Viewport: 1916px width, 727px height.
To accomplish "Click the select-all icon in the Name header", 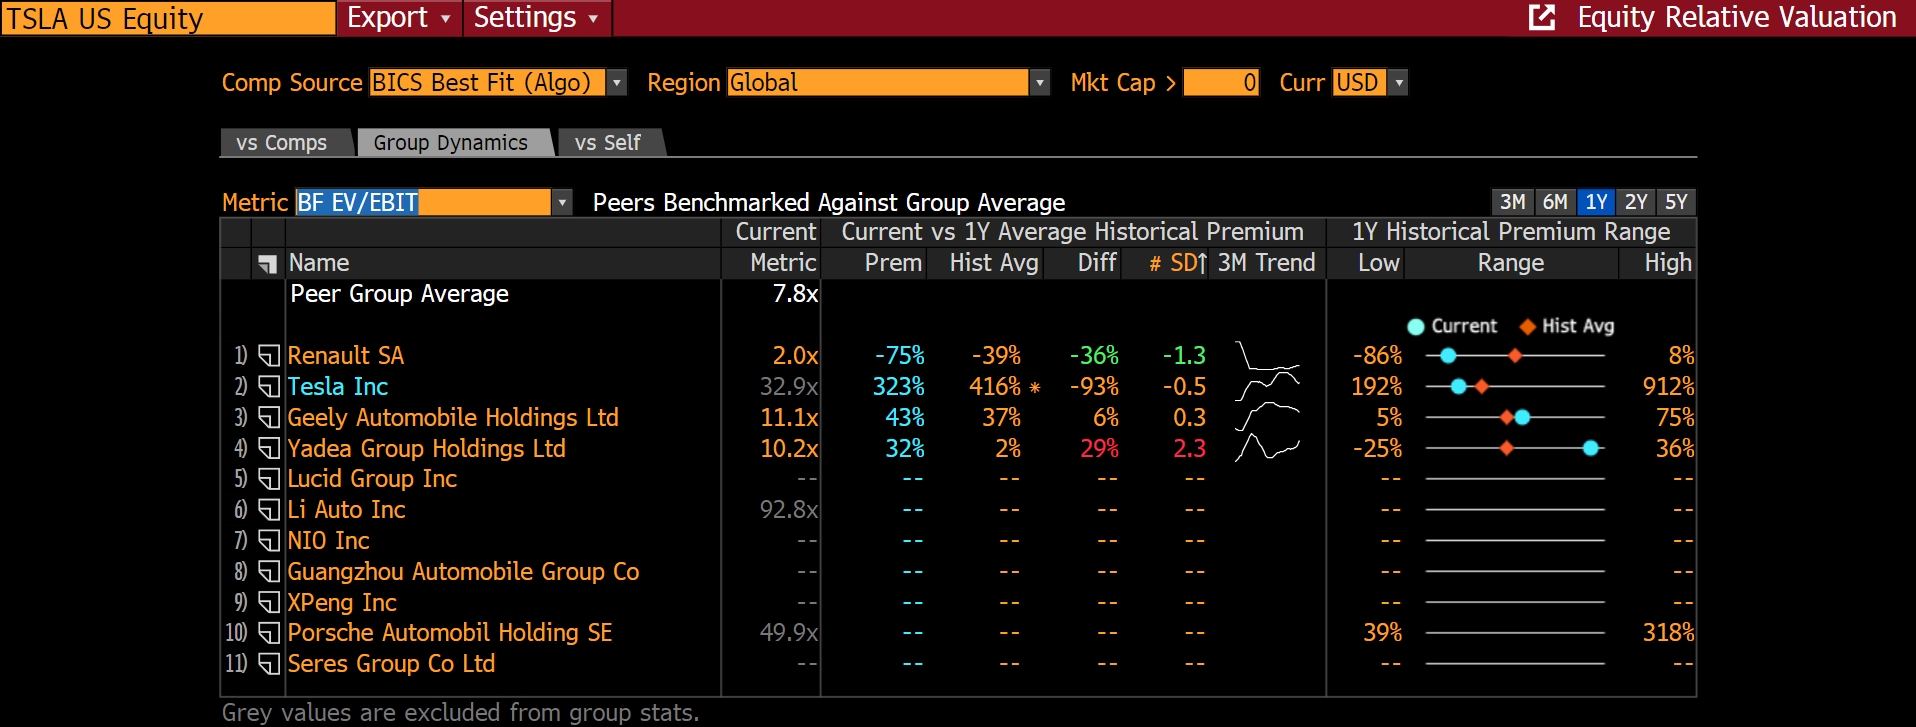I will click(267, 264).
